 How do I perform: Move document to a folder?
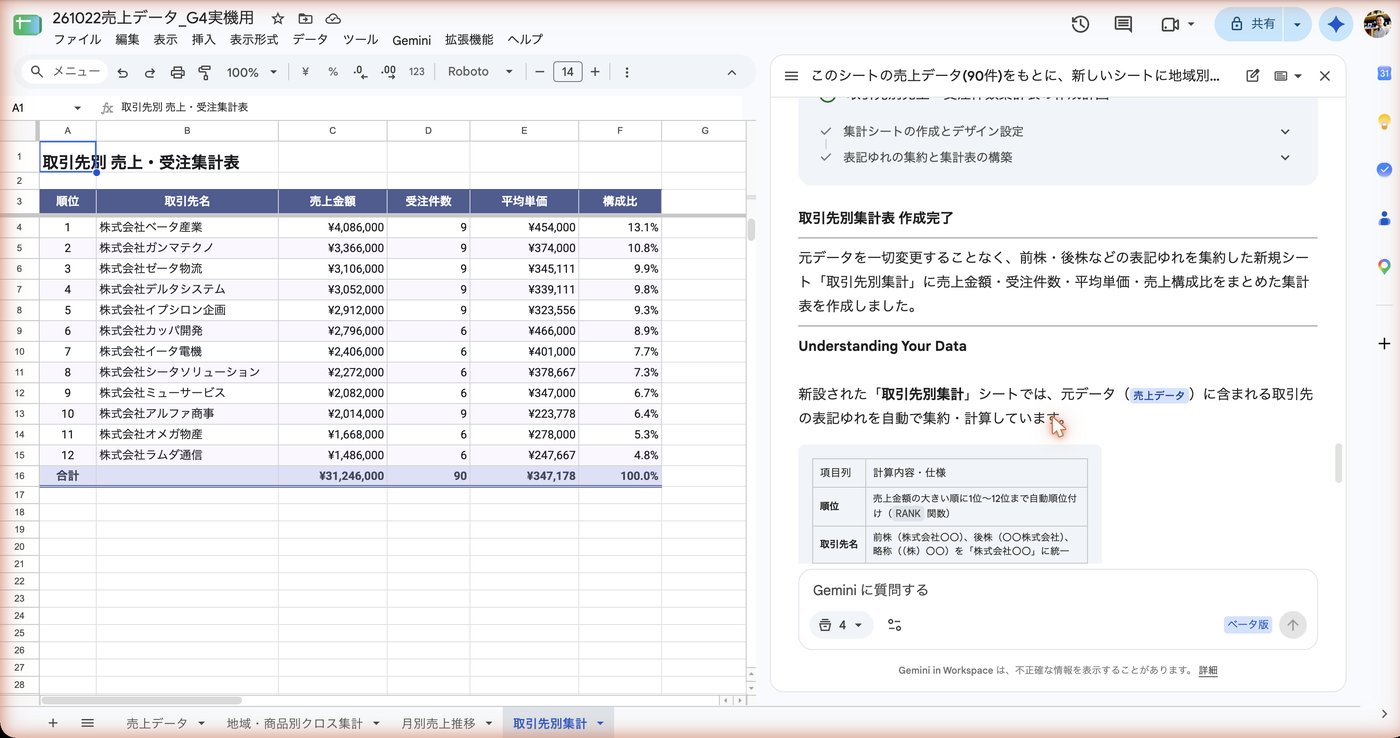click(x=305, y=19)
